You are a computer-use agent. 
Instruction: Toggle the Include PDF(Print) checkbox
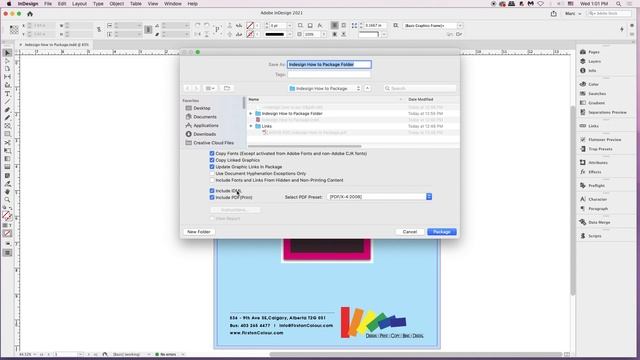click(212, 197)
